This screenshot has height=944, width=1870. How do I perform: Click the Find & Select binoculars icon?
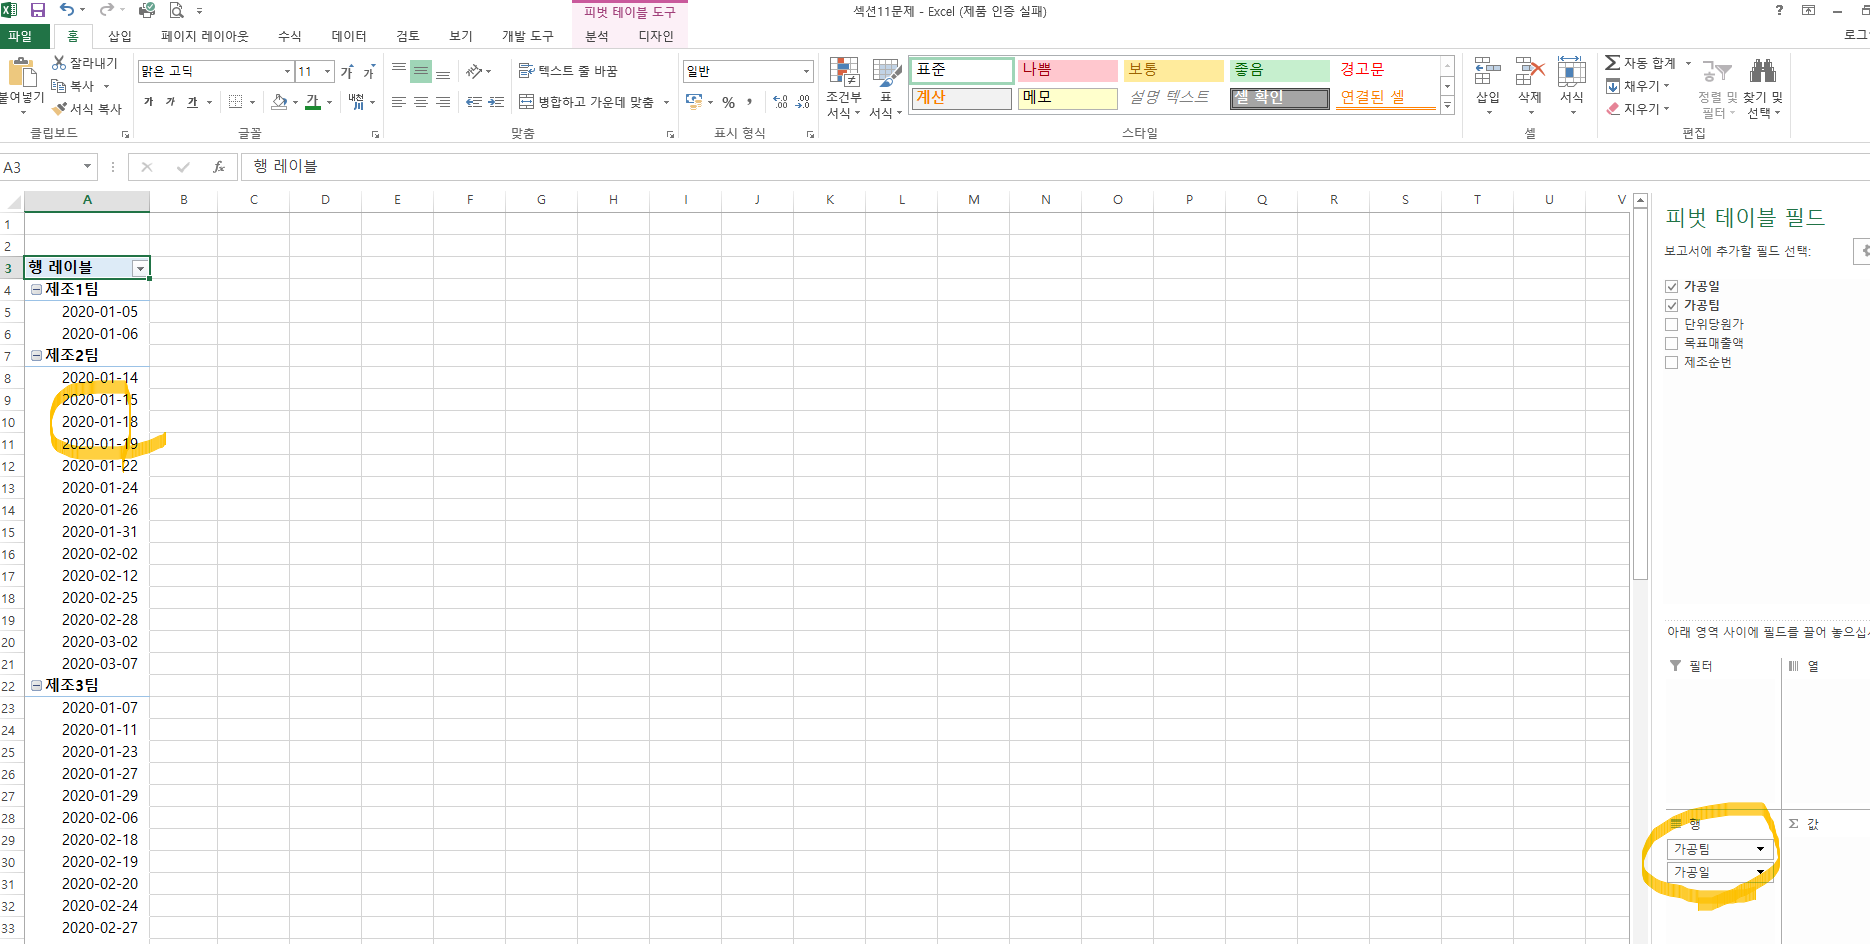1762,72
